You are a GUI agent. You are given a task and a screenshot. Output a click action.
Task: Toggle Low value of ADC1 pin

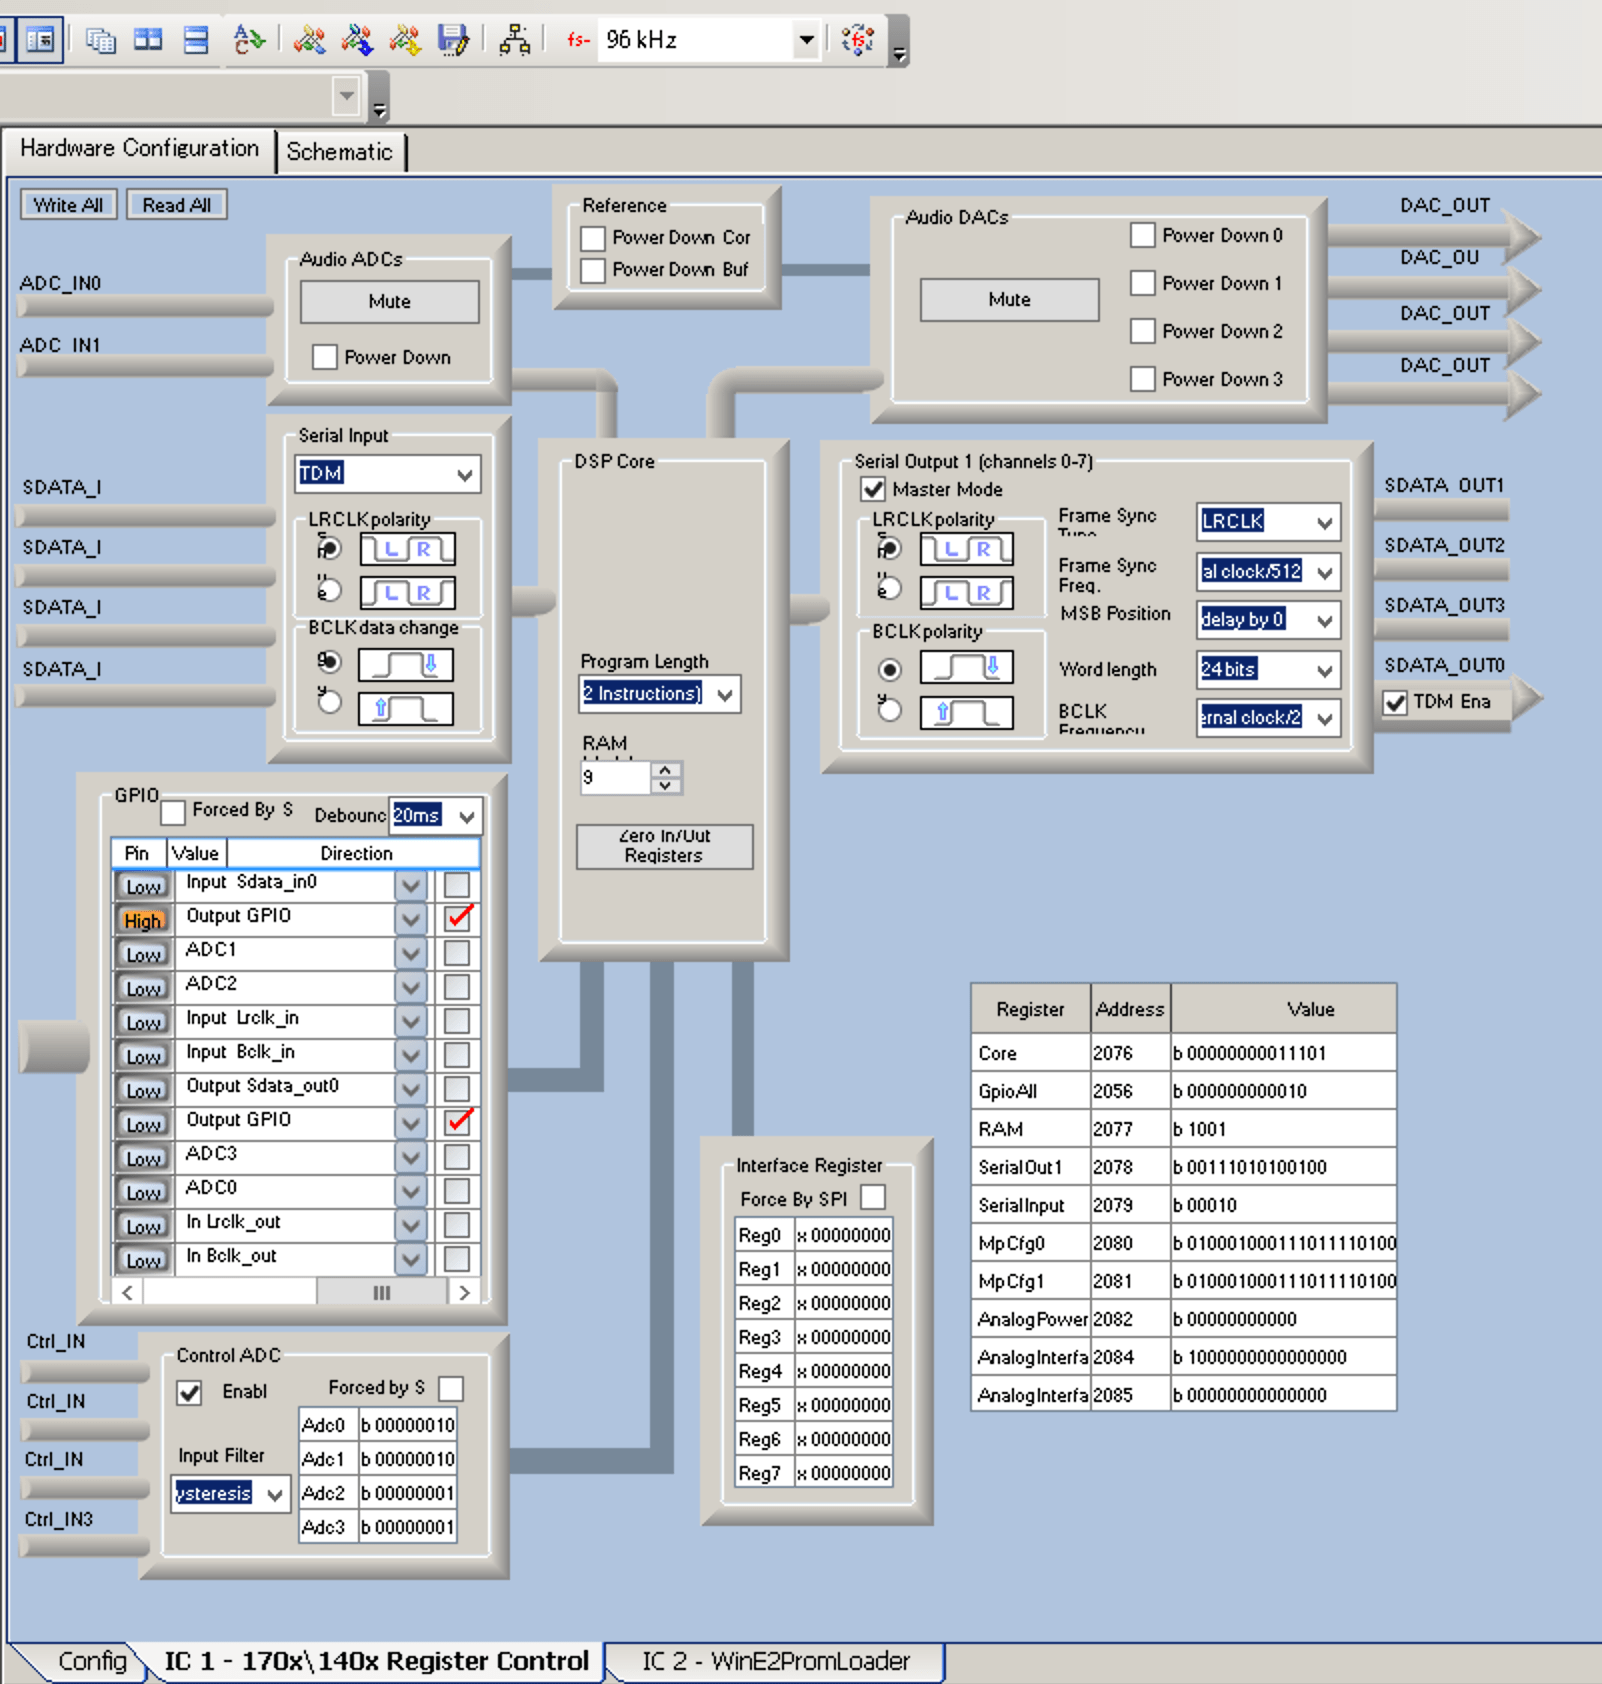click(143, 954)
